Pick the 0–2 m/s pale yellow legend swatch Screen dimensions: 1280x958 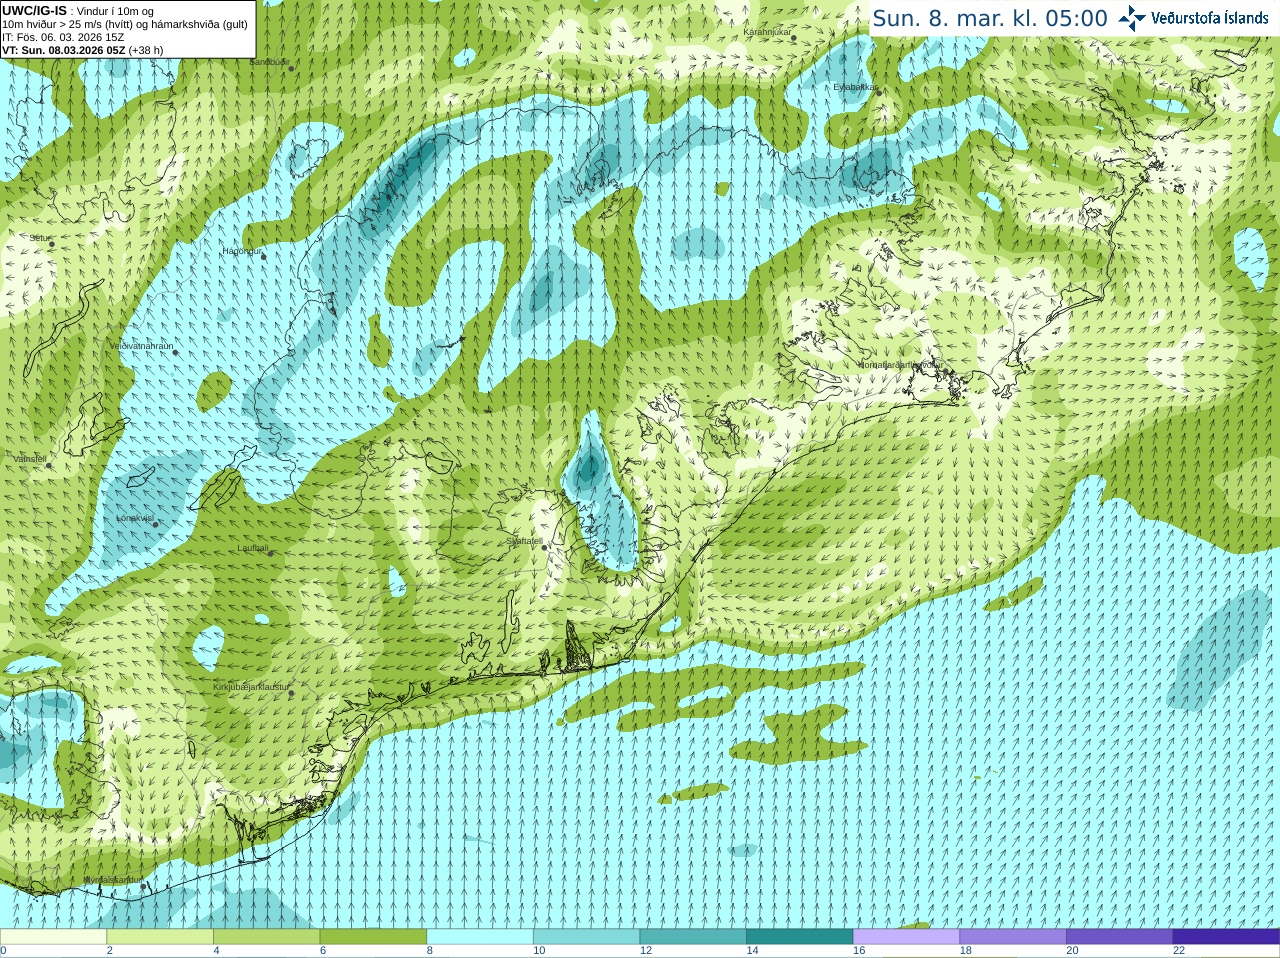53,937
